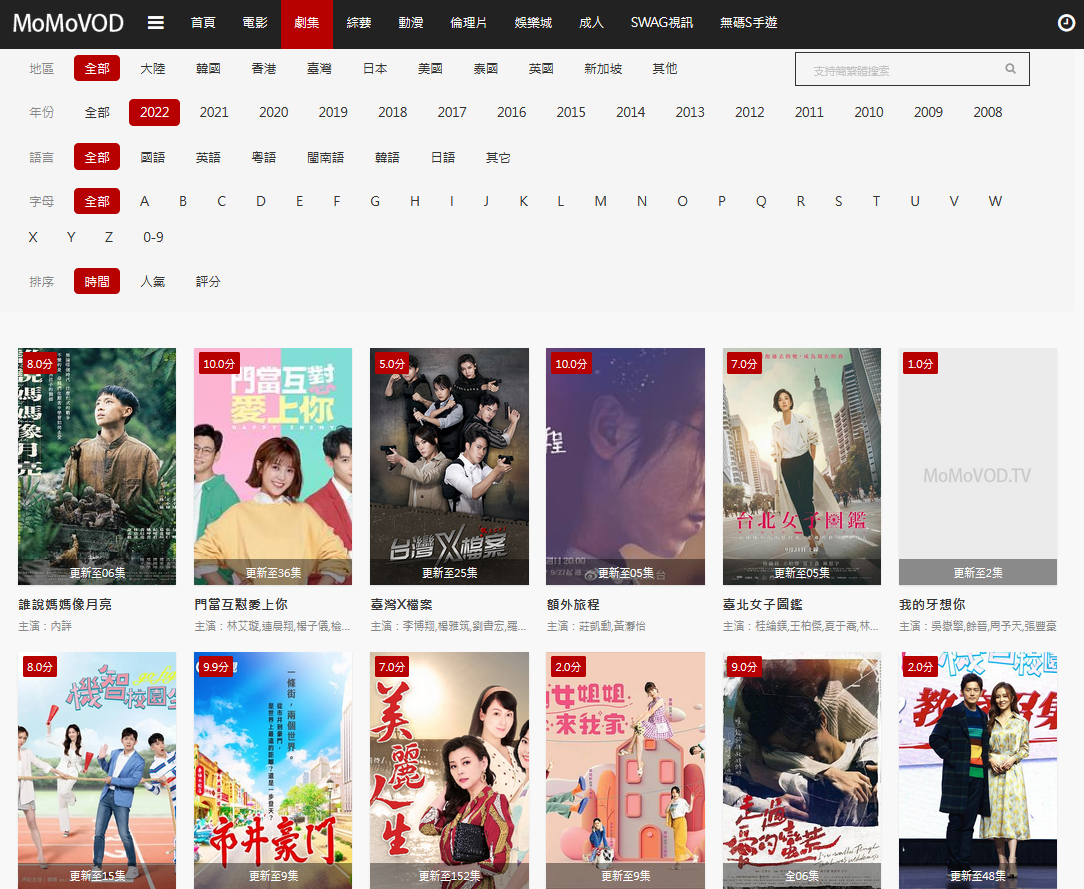Open 額外旅程 poster thumbnail
The image size is (1084, 889).
click(x=626, y=467)
